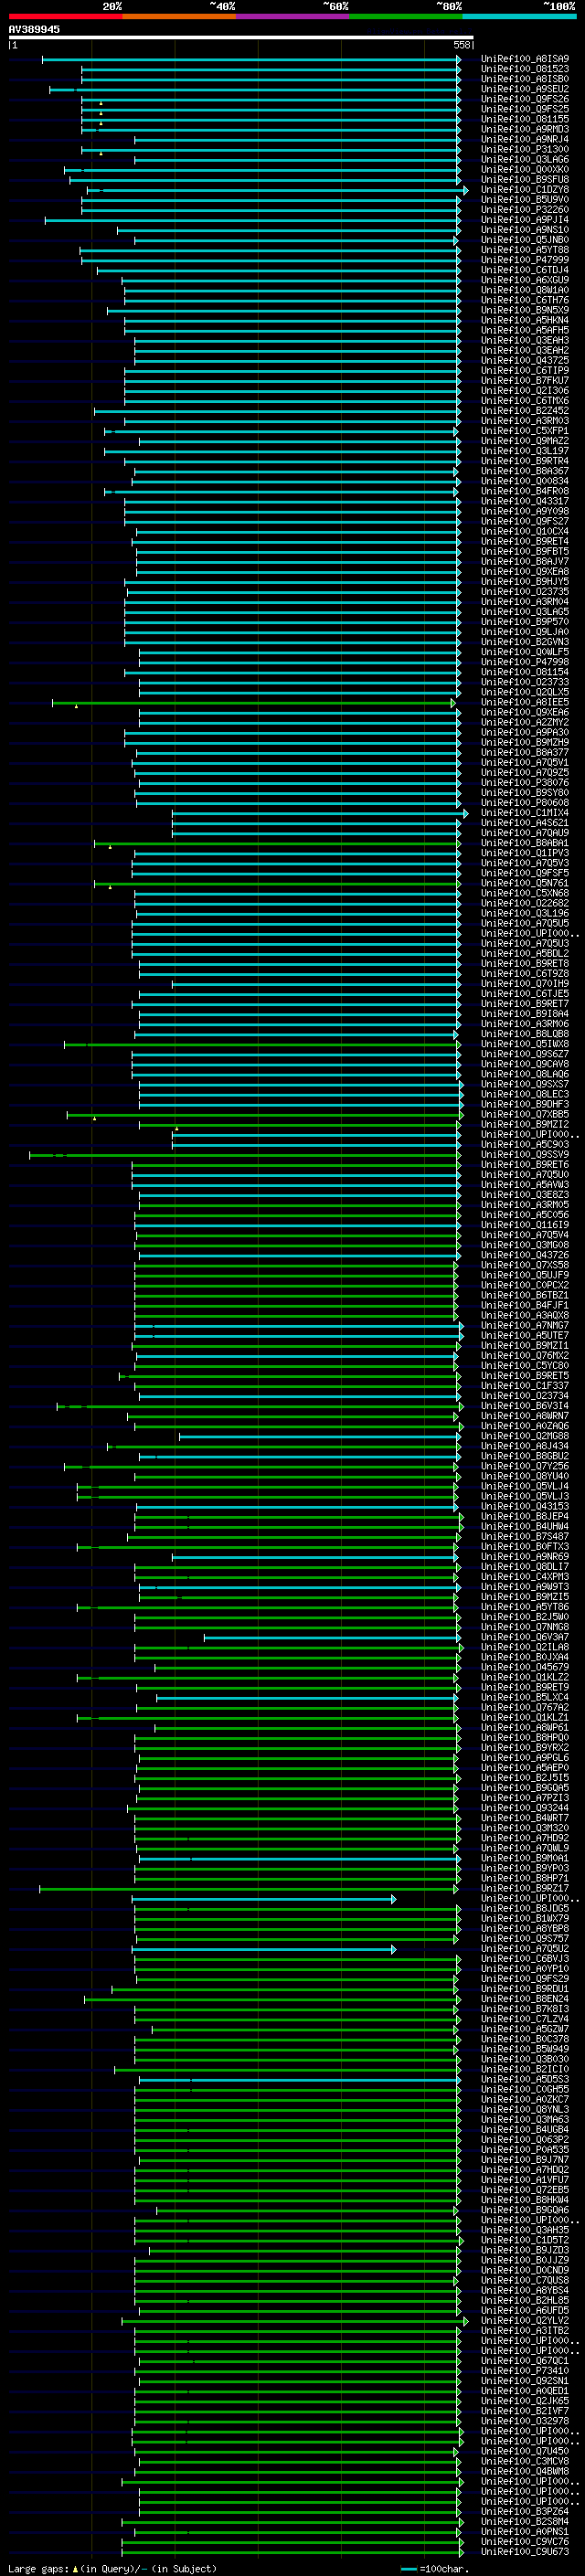Click the white query sequence bar
The width and height of the screenshot is (585, 2576).
click(x=241, y=37)
